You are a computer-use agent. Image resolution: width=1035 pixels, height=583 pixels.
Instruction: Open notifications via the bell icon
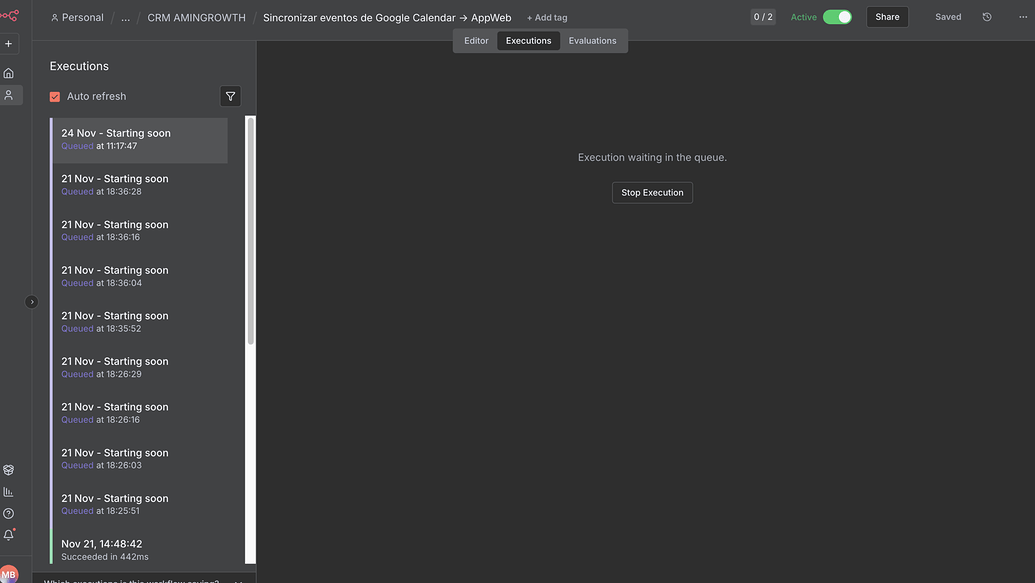click(x=8, y=533)
